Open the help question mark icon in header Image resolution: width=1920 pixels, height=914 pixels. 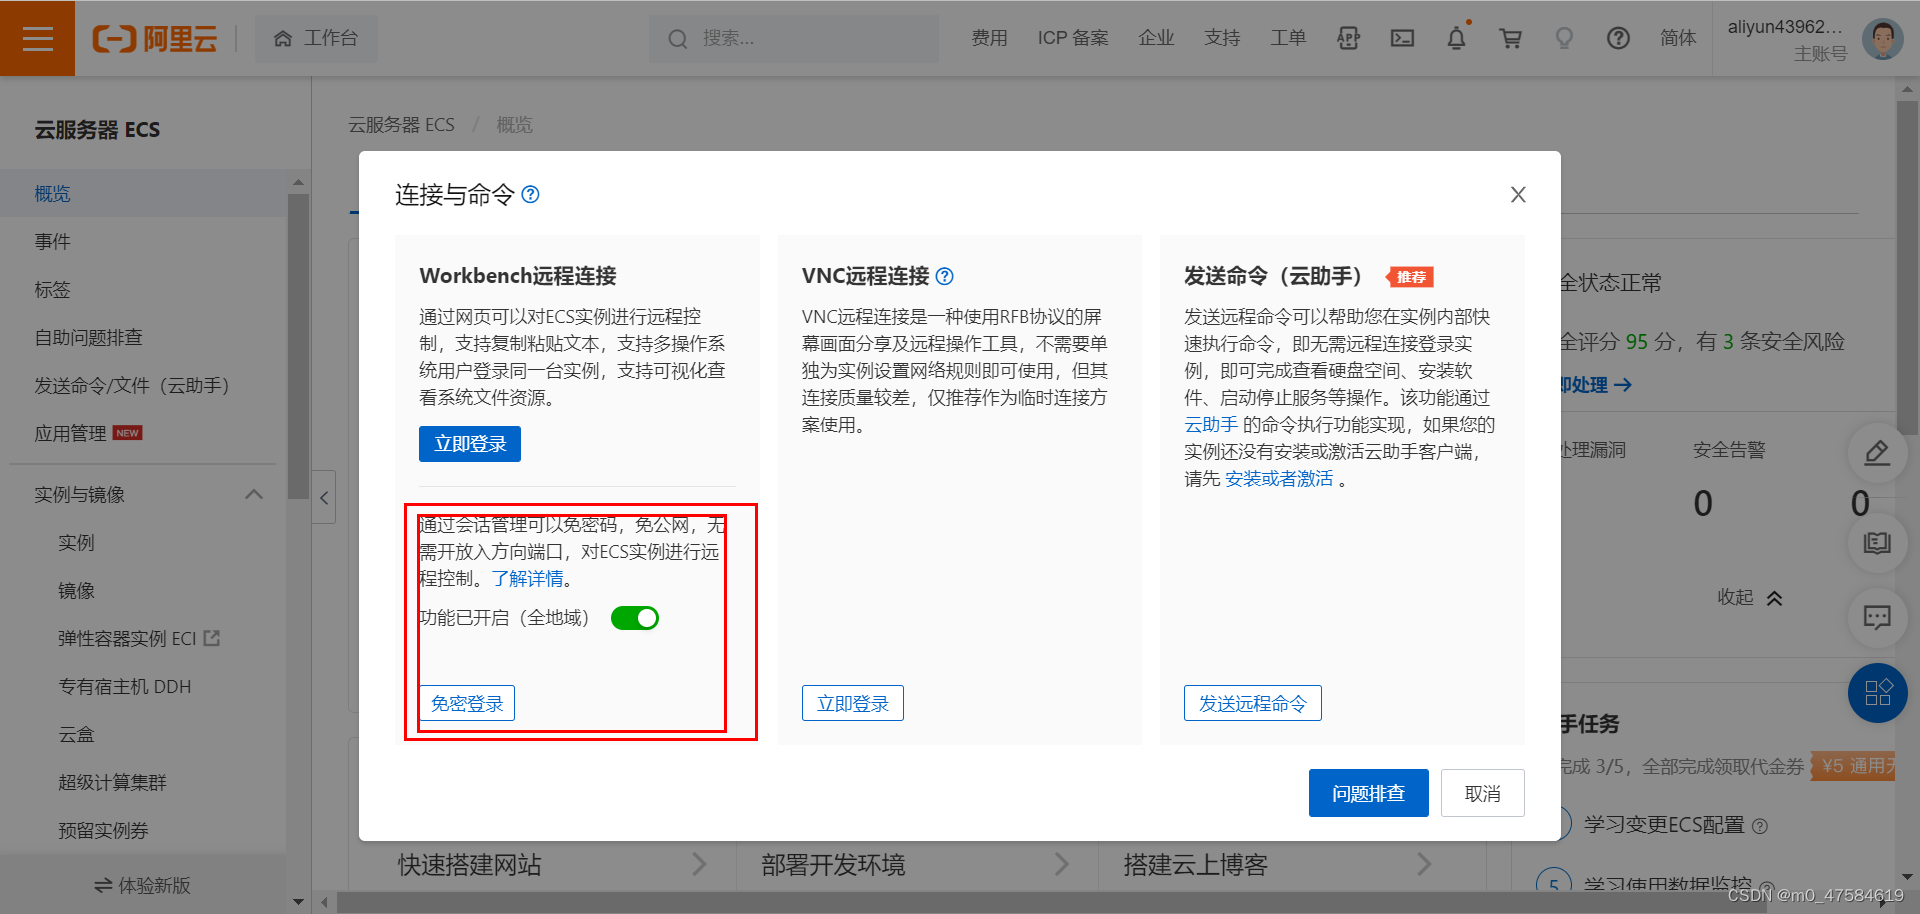[x=1618, y=38]
